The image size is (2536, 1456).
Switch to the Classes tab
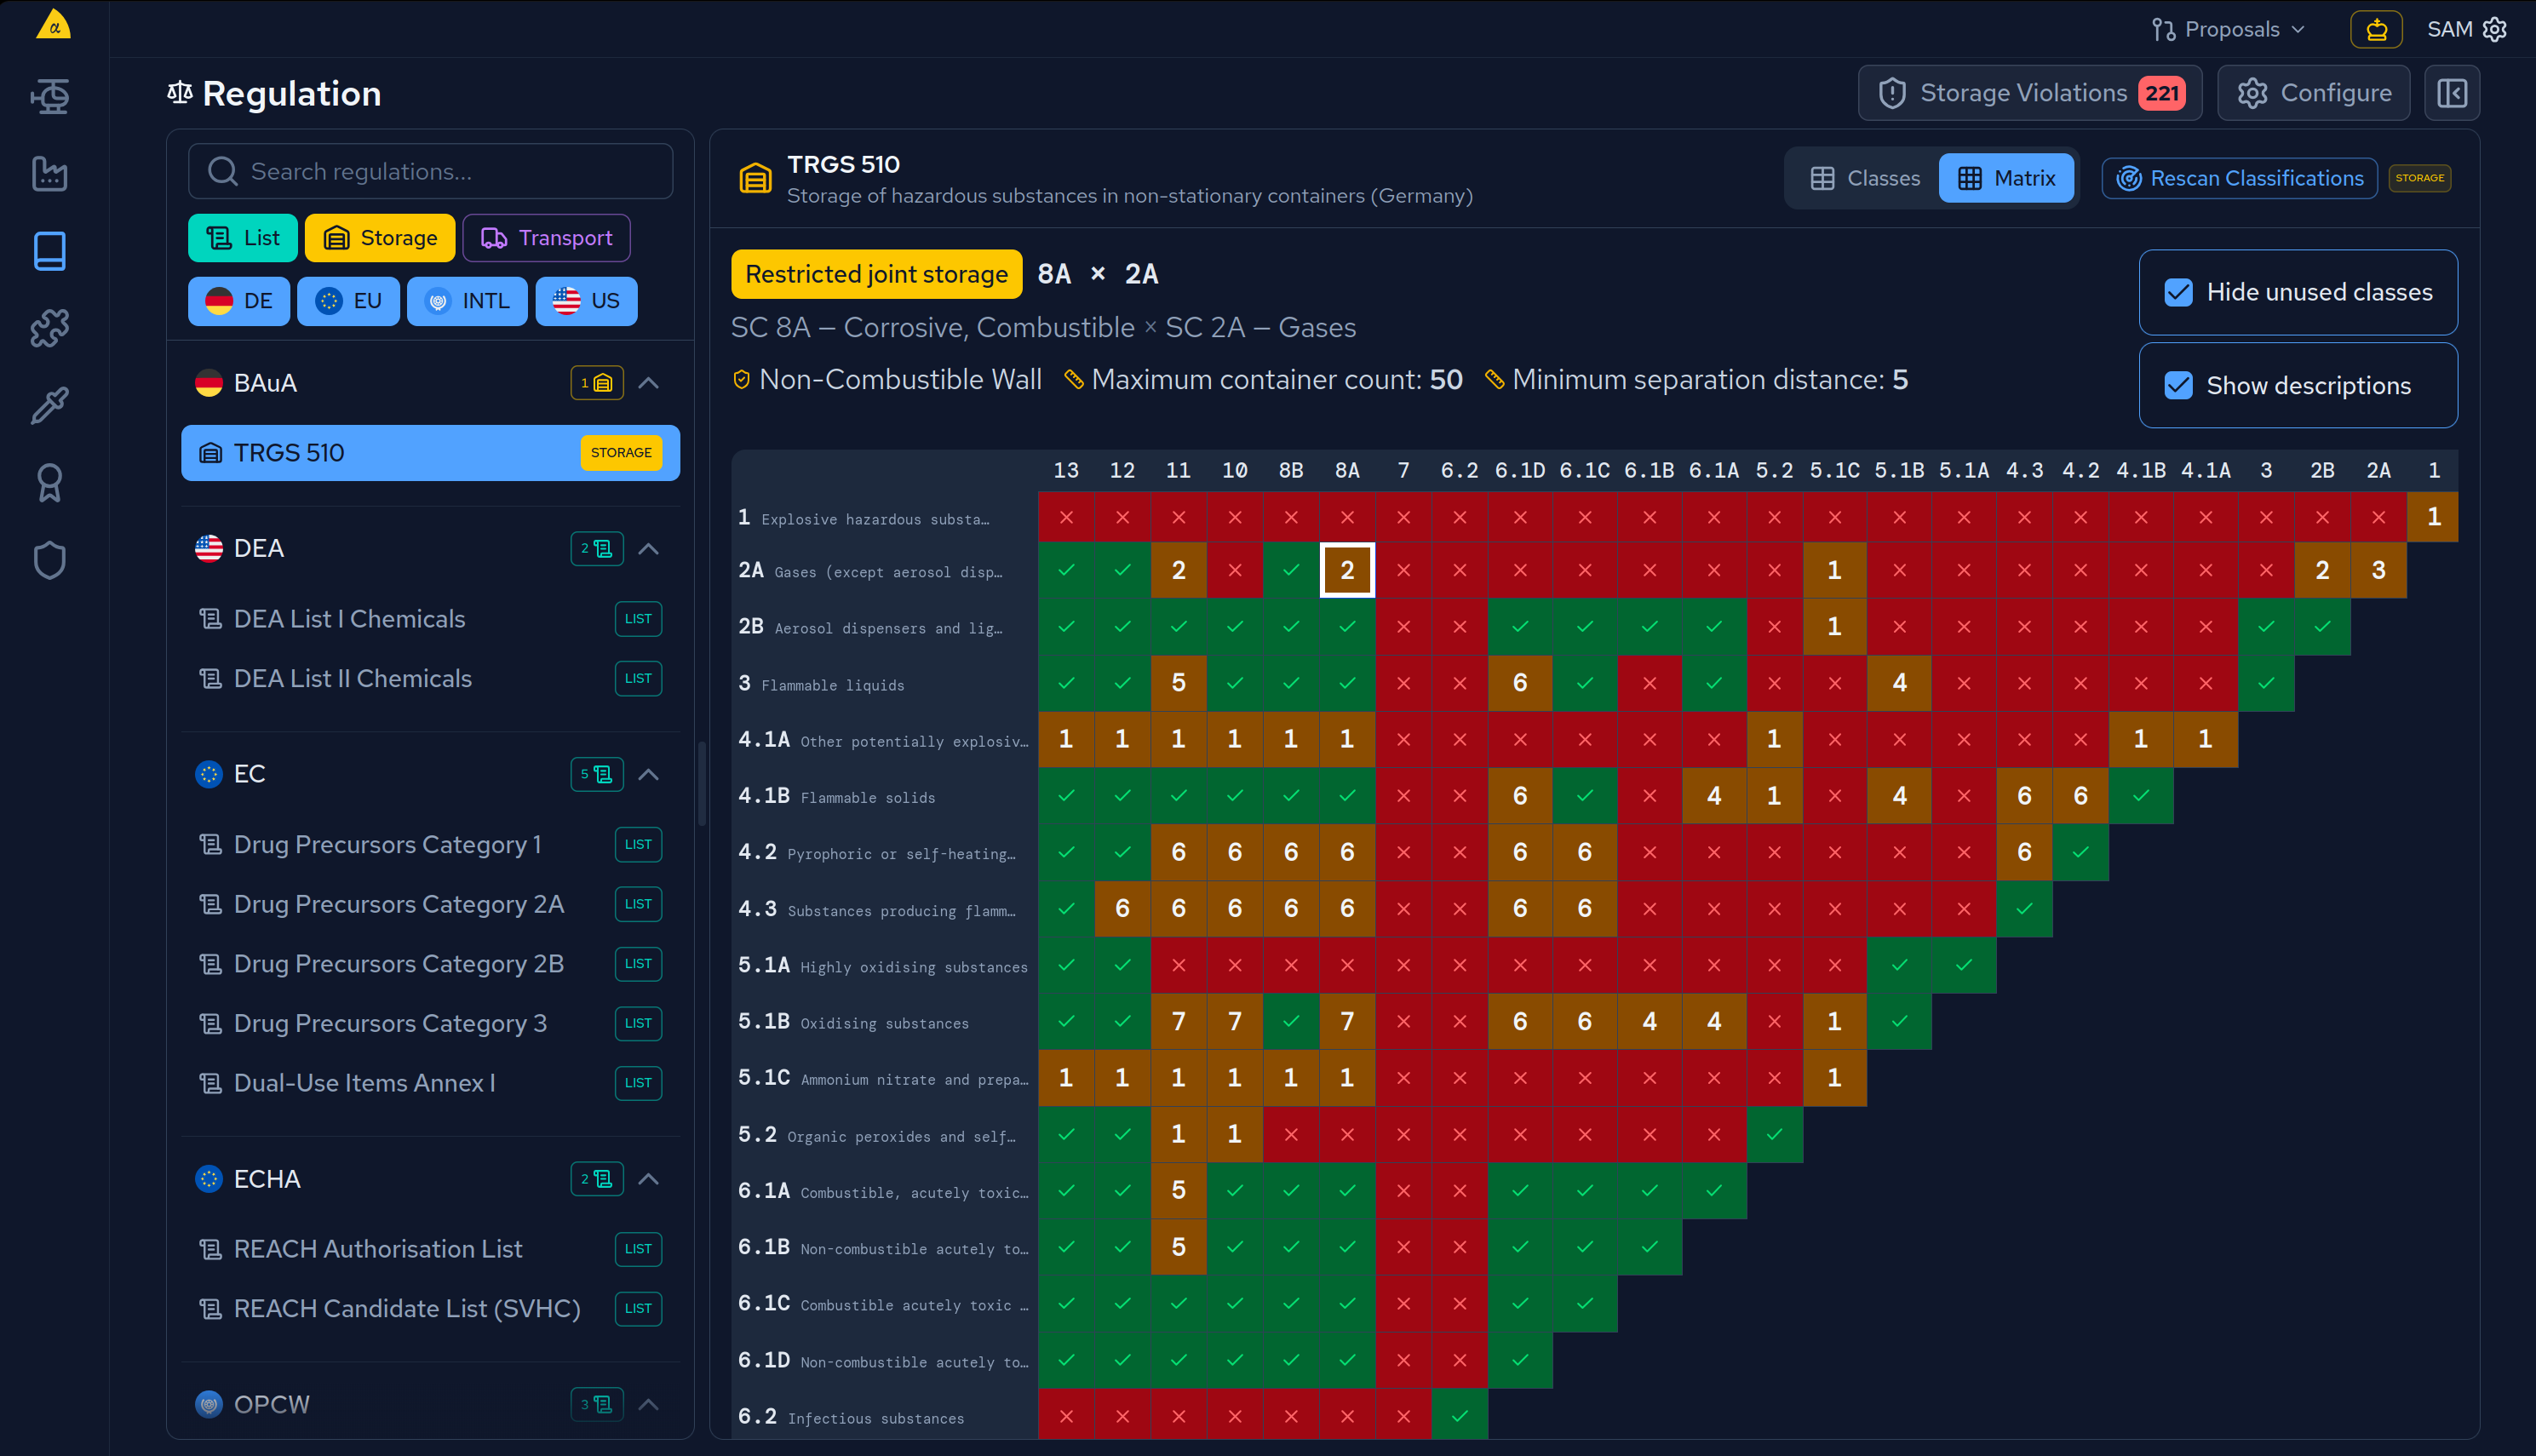(1862, 177)
